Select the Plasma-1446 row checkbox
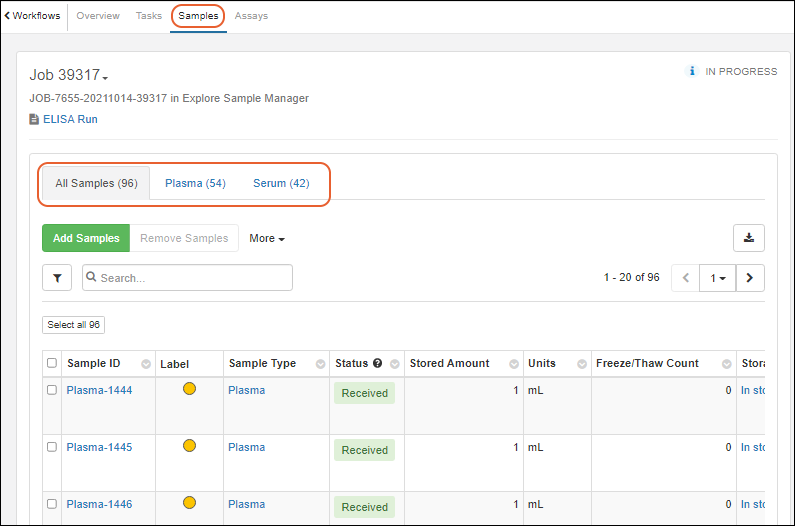Screen dimensions: 795x526 (x=52, y=504)
